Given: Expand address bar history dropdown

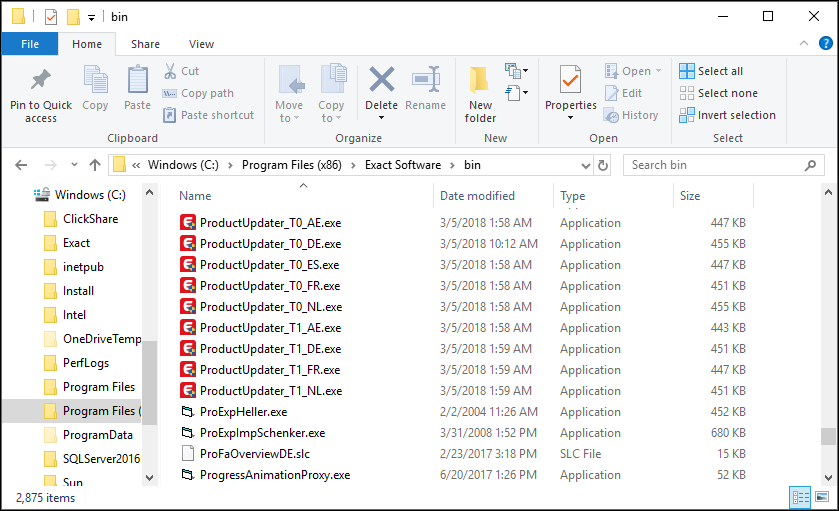Looking at the screenshot, I should click(x=586, y=166).
